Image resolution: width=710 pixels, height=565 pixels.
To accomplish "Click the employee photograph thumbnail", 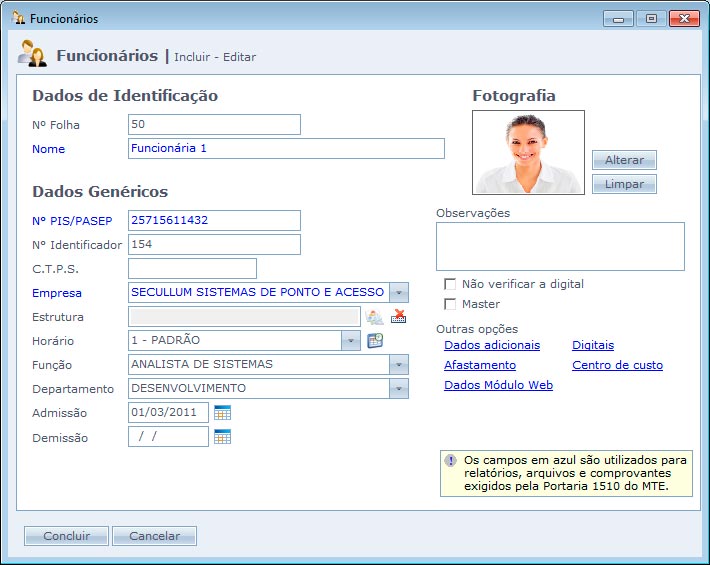I will [x=528, y=152].
